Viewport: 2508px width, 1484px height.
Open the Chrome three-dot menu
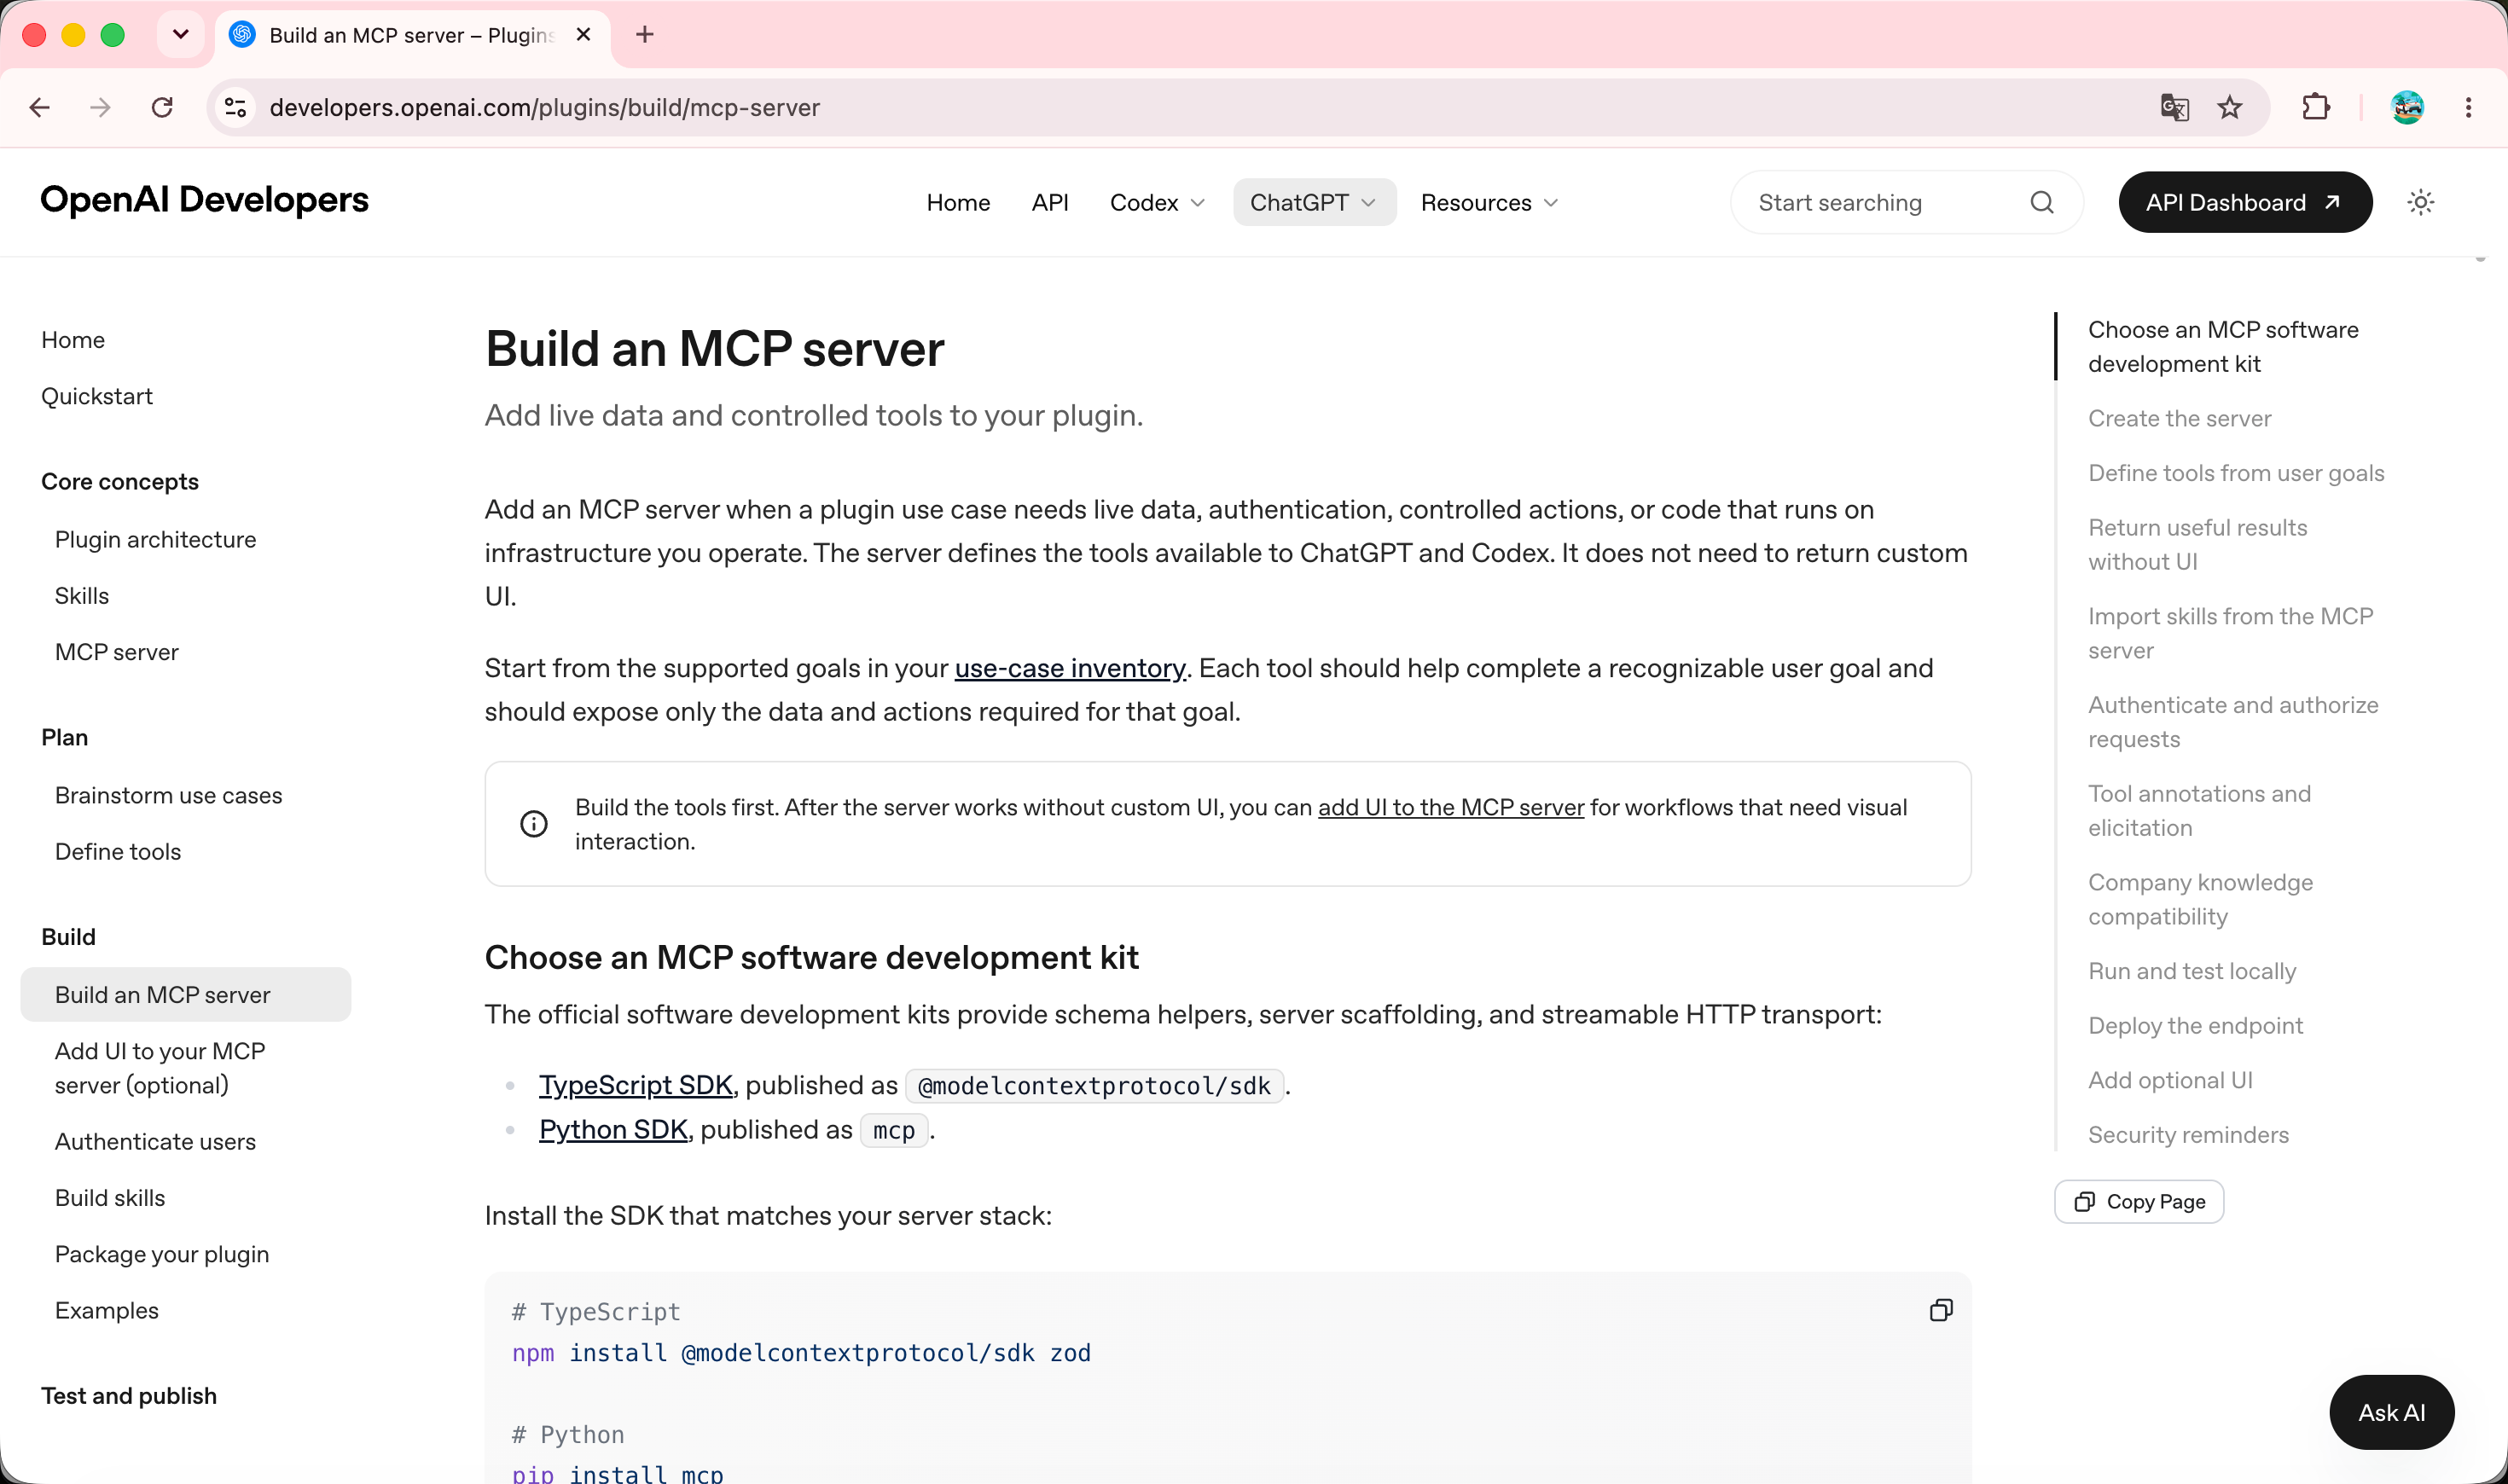2468,107
